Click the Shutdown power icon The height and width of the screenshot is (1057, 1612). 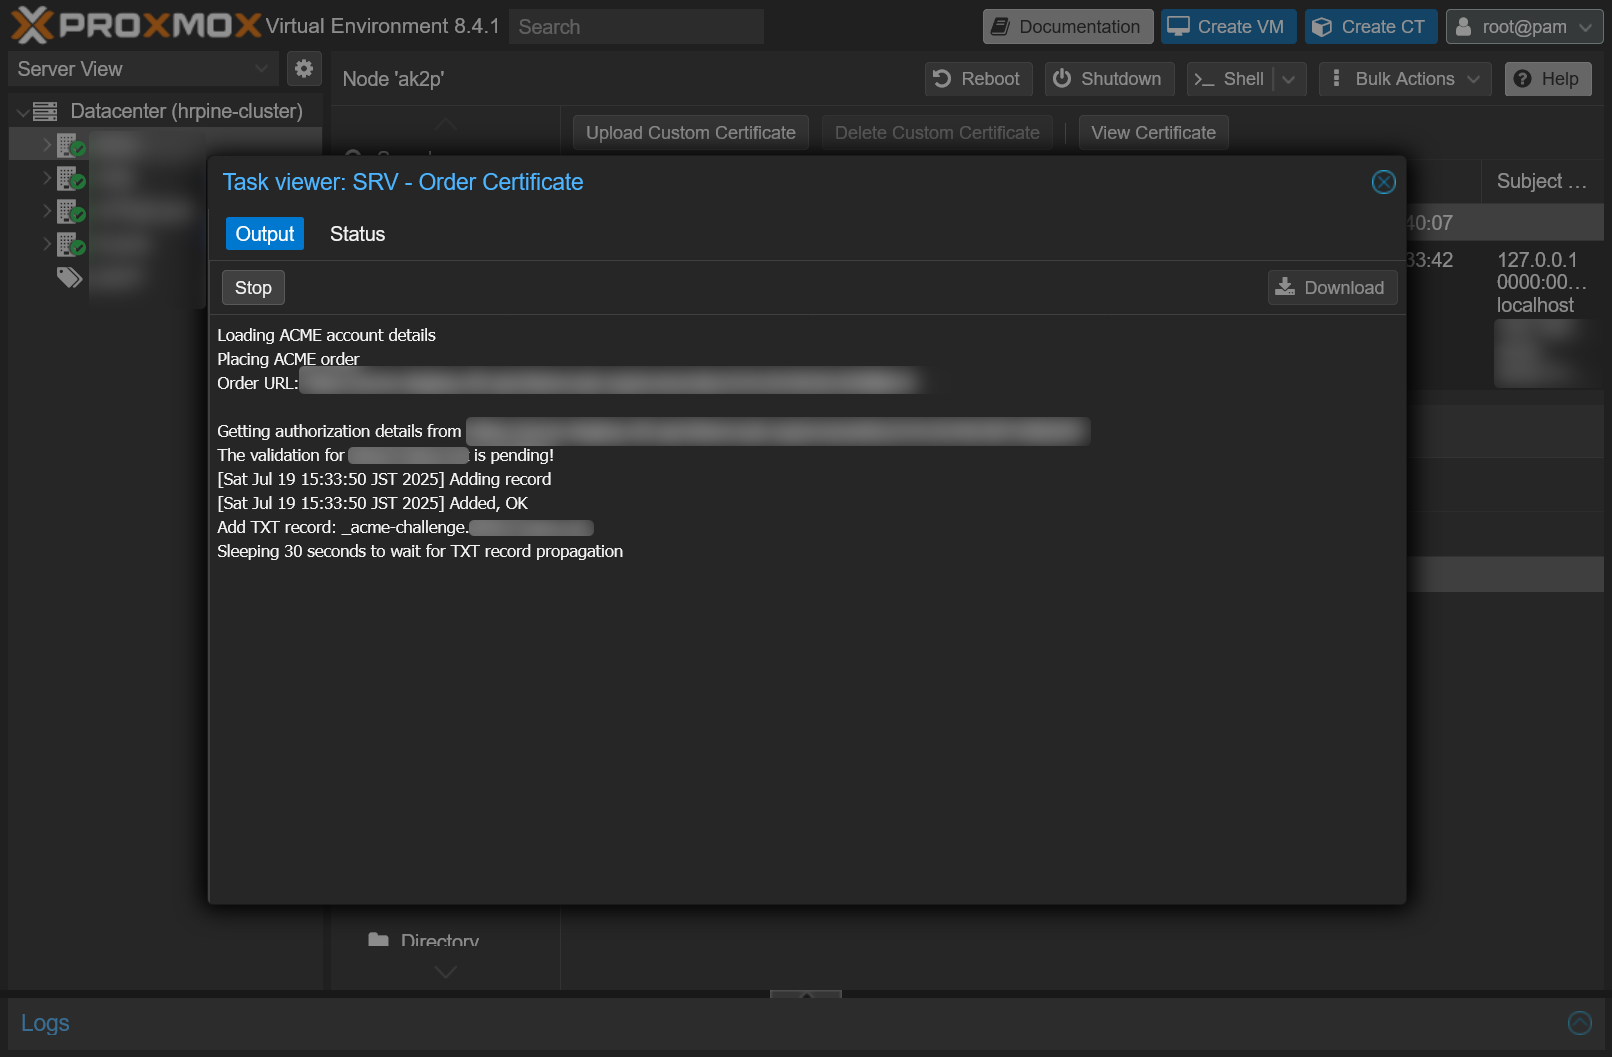point(1062,79)
